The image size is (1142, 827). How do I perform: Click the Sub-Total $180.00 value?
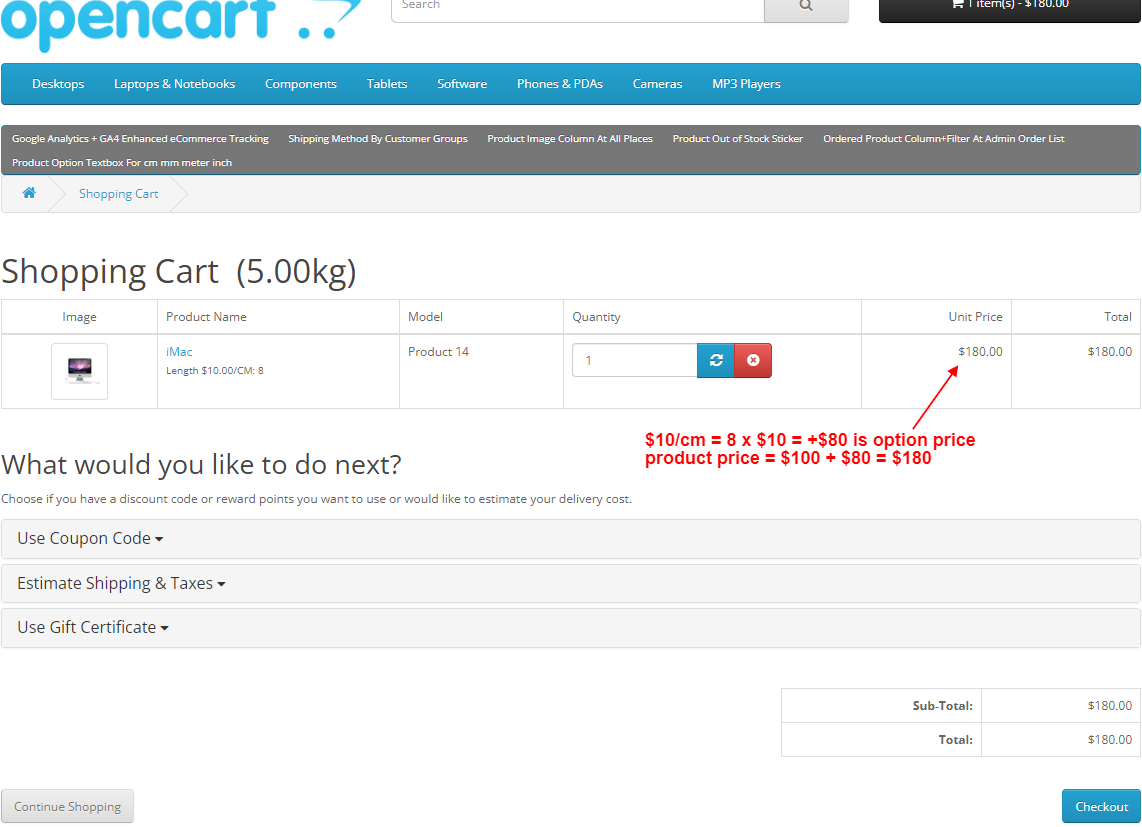tap(1109, 705)
